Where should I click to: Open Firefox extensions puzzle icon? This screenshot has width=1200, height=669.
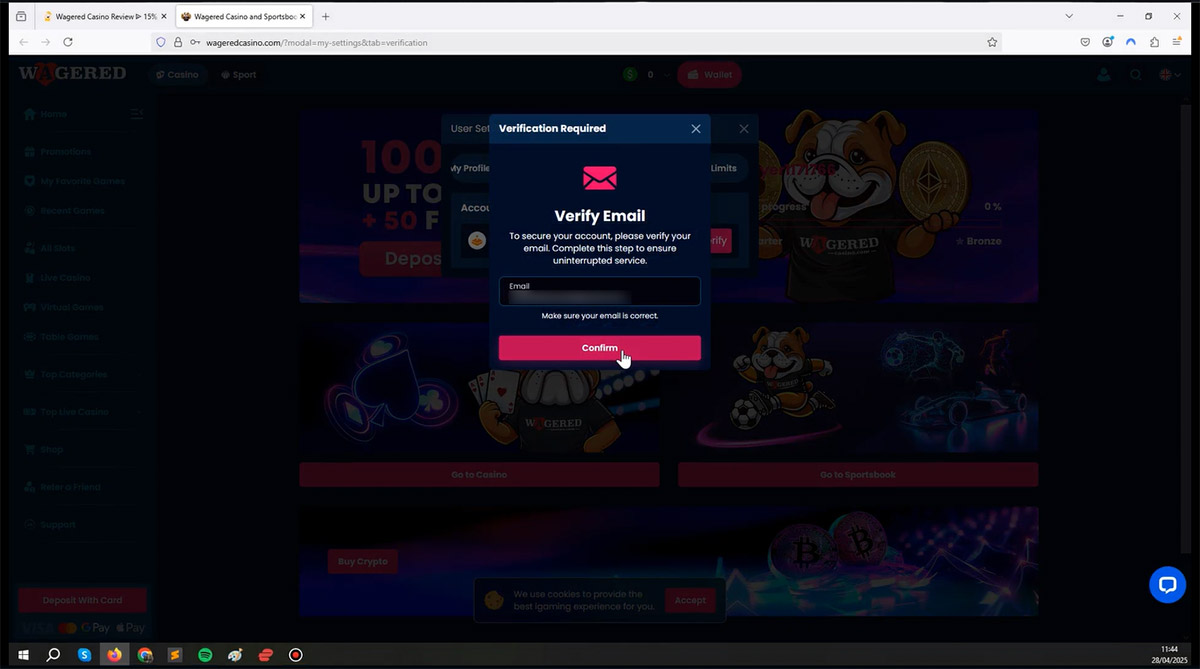click(1154, 42)
